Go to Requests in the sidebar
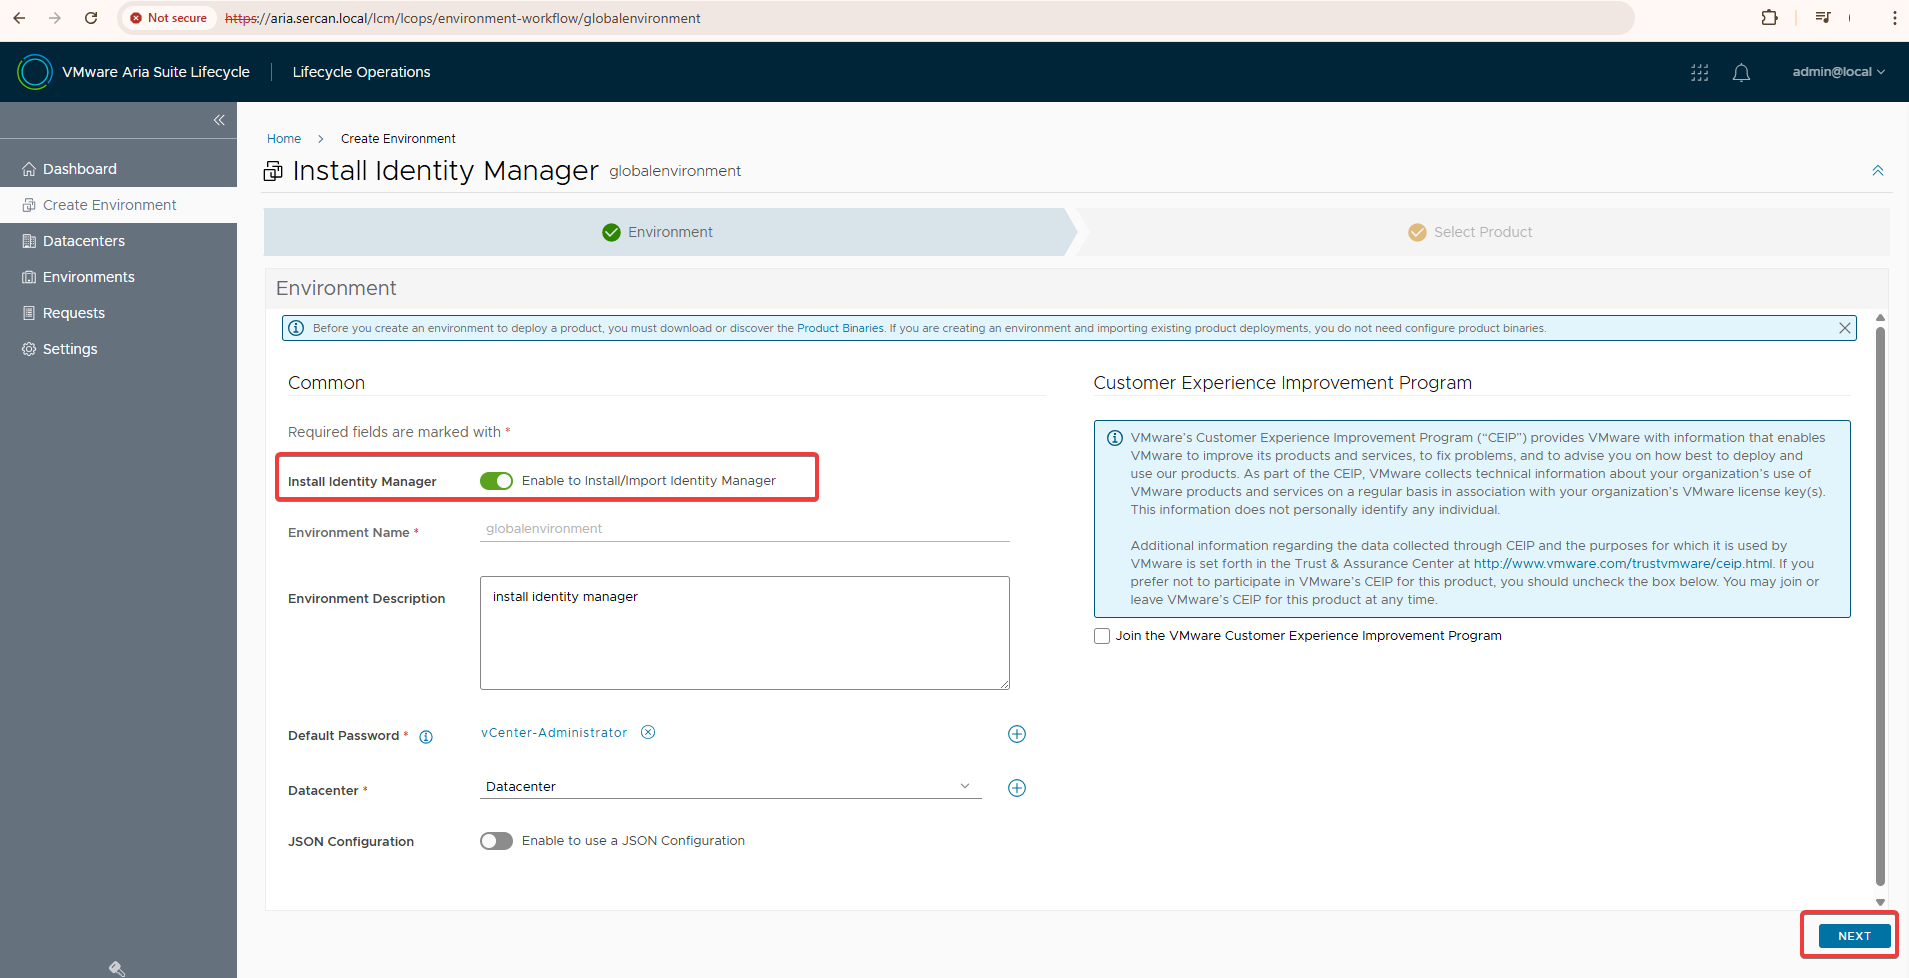 click(x=74, y=313)
